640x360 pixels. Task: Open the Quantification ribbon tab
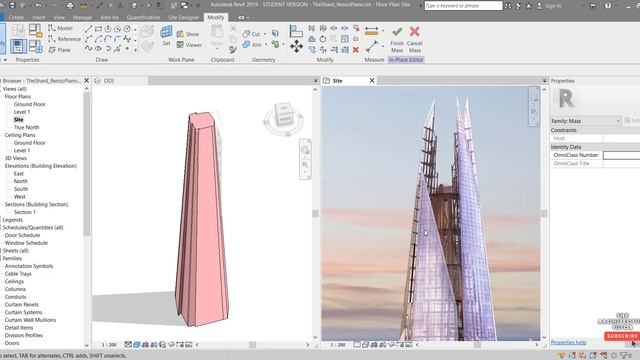(x=143, y=18)
